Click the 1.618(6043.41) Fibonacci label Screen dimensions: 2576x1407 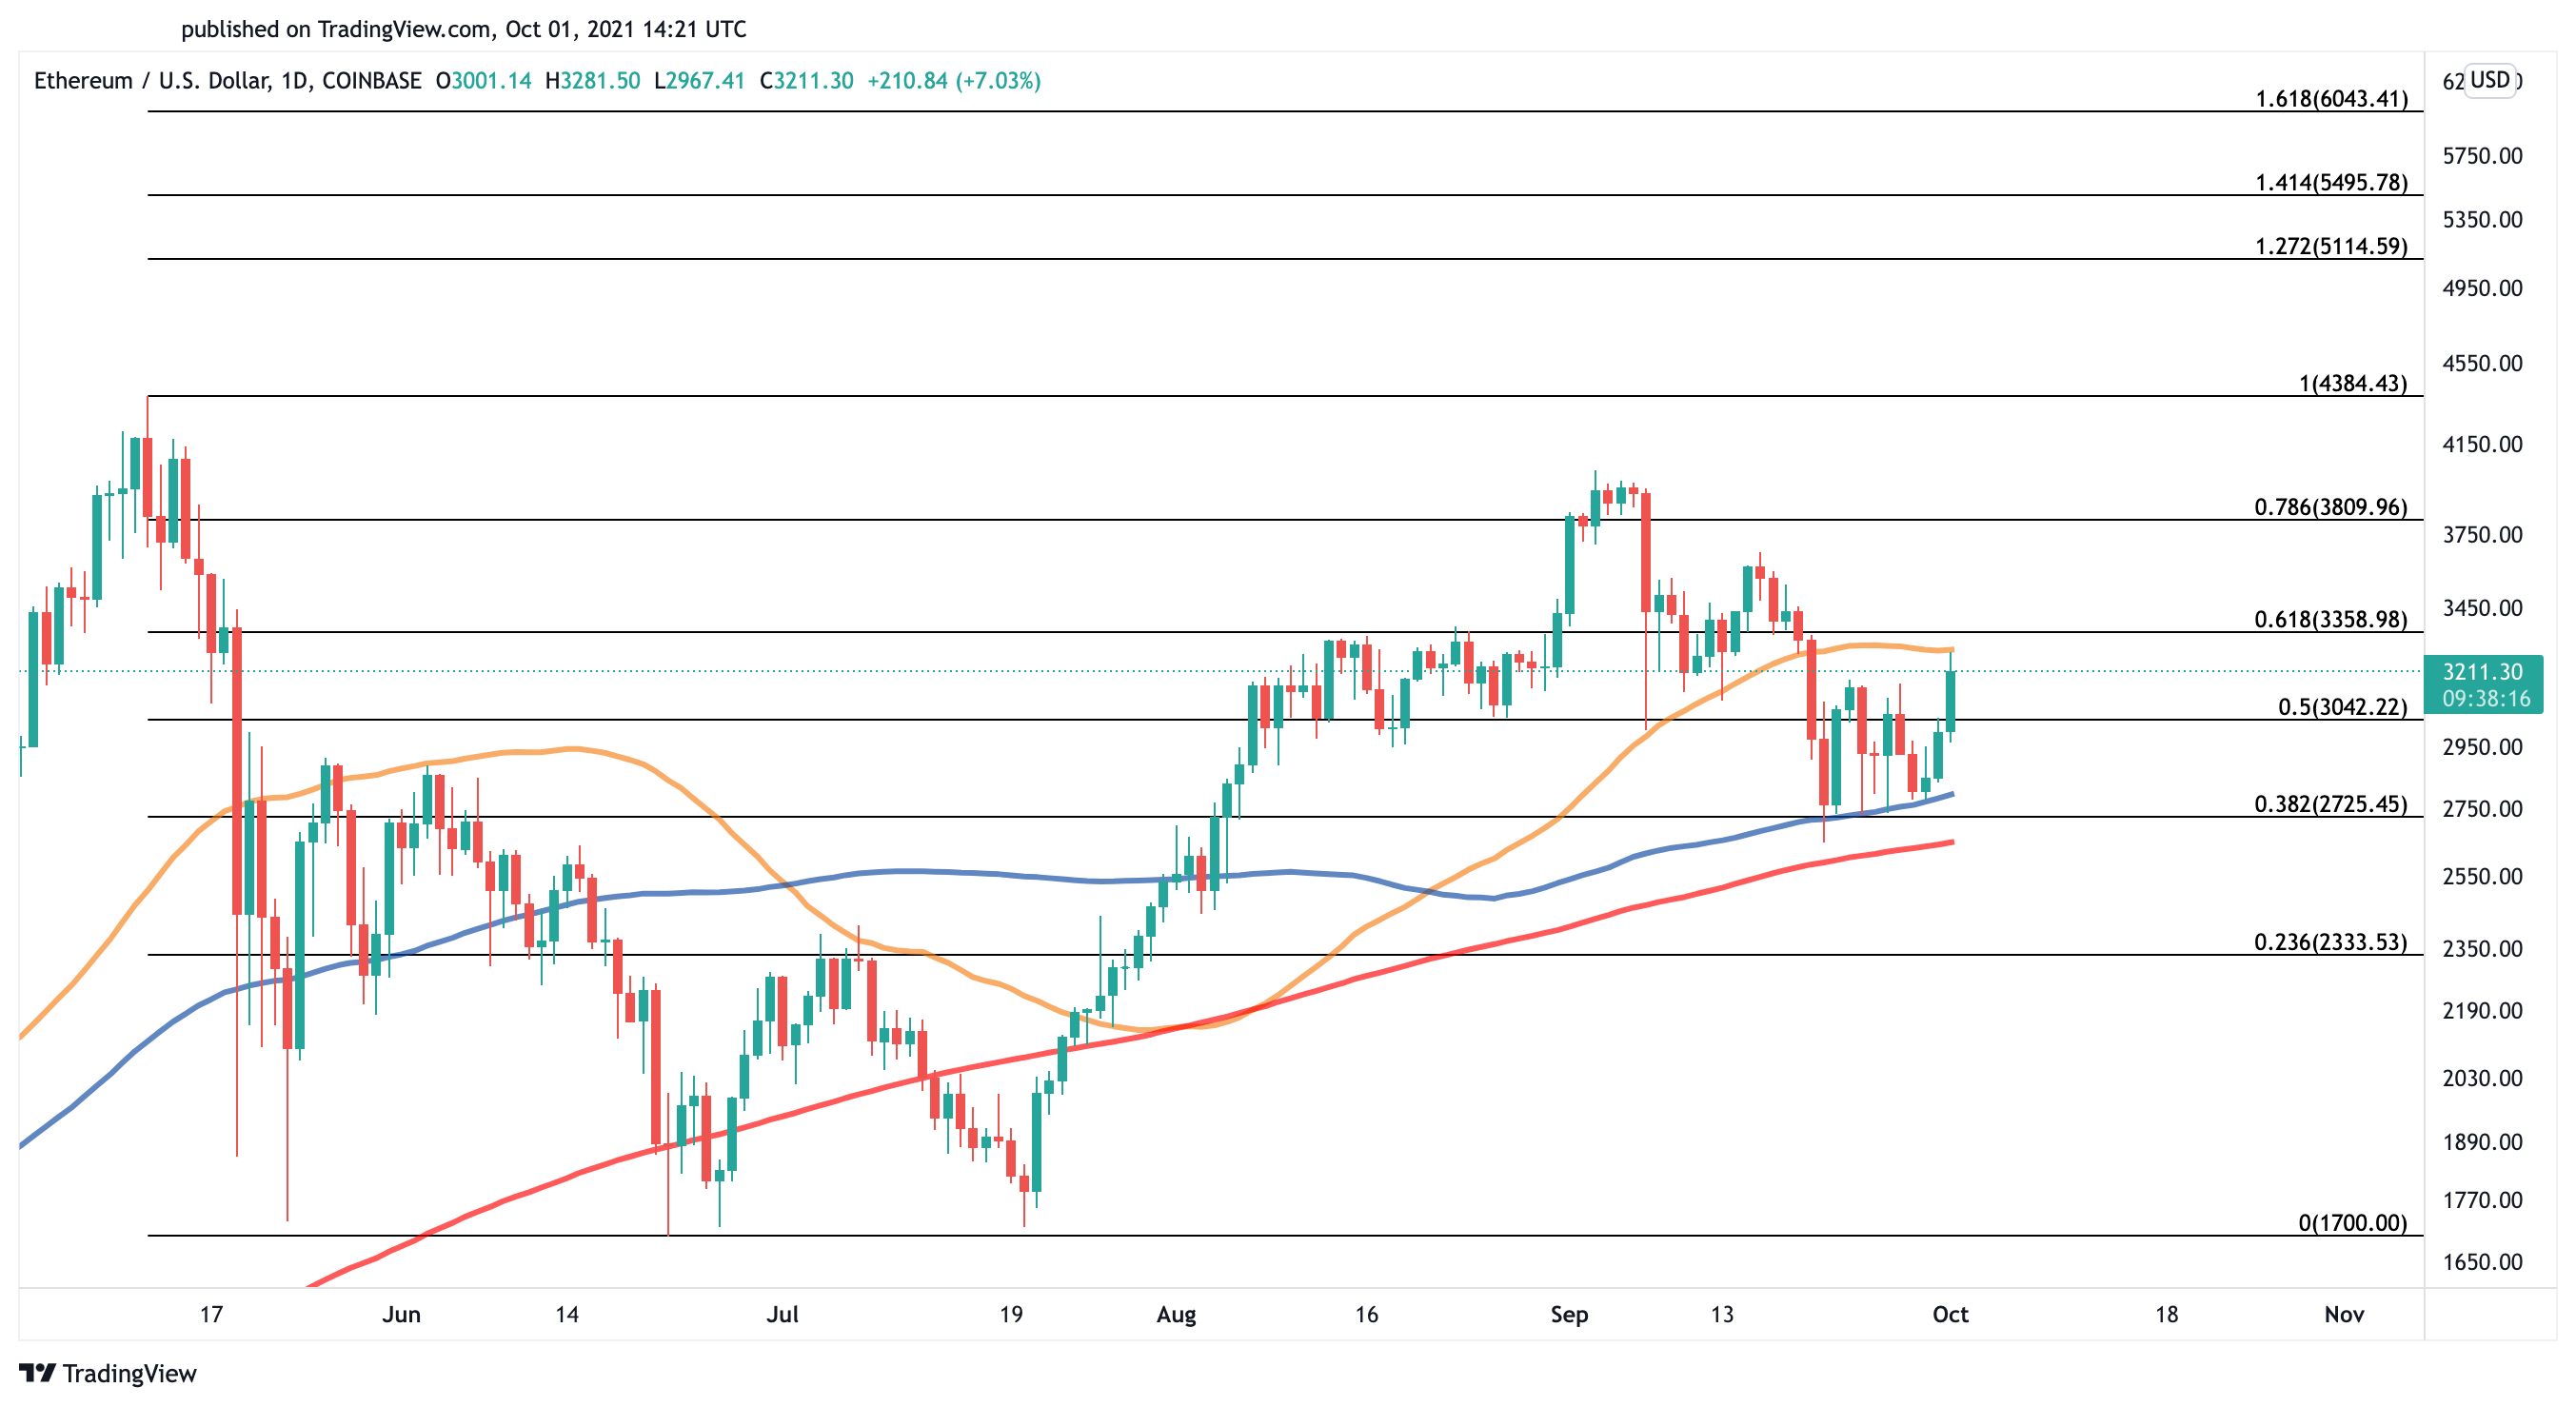click(x=2331, y=98)
